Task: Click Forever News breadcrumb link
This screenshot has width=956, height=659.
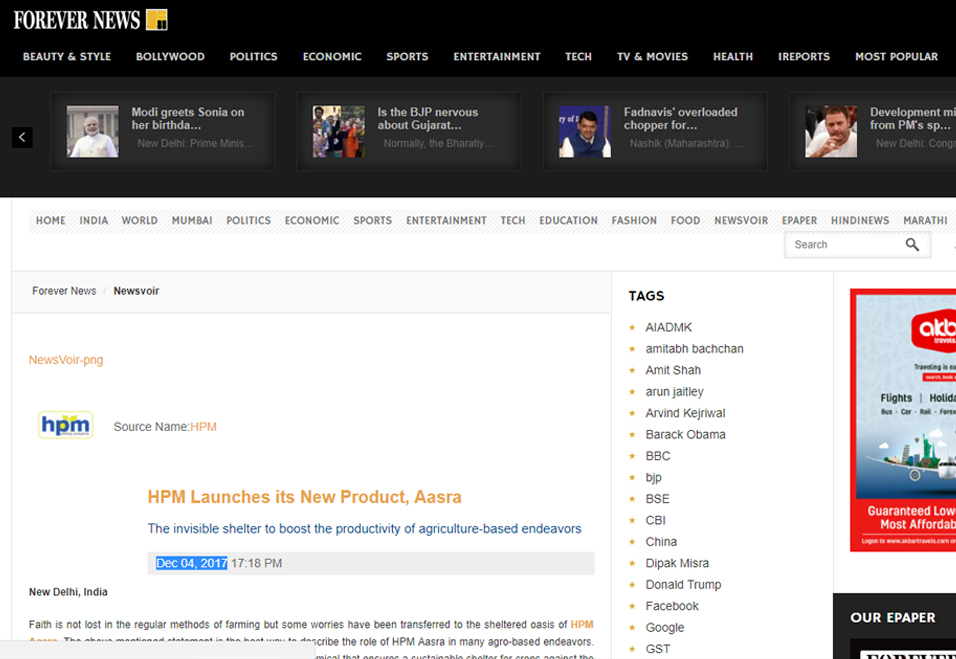Action: (64, 291)
